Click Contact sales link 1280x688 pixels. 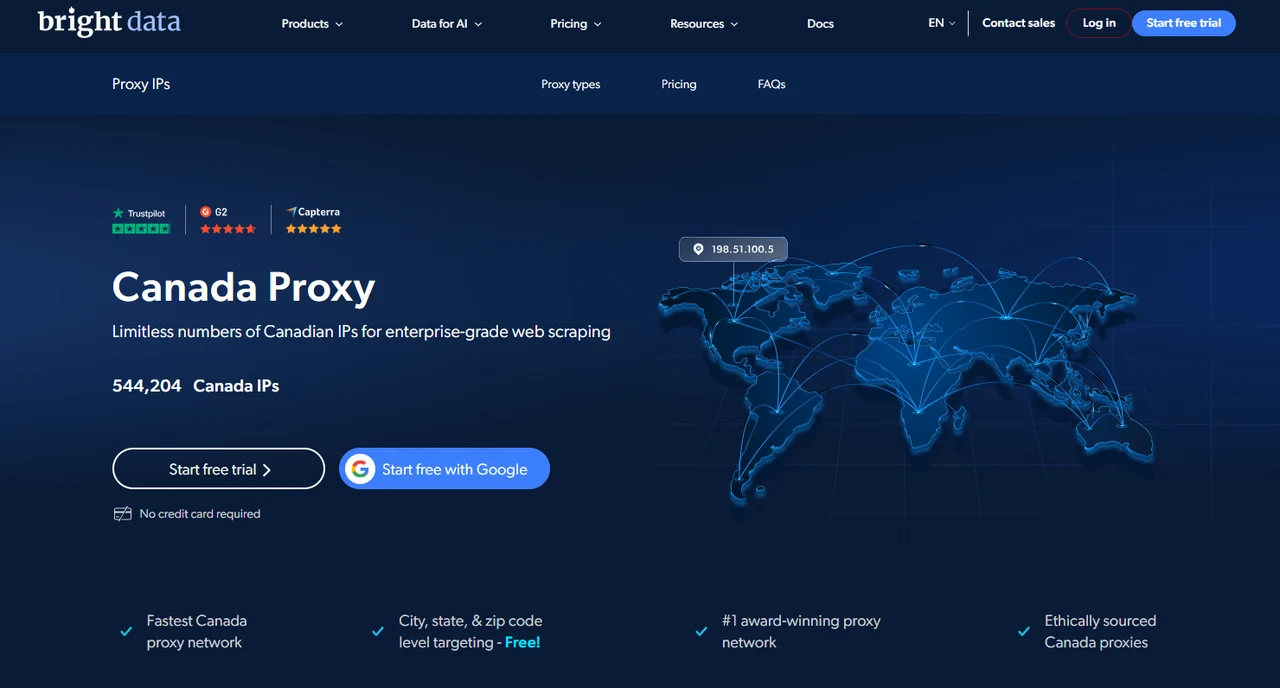(x=1018, y=23)
